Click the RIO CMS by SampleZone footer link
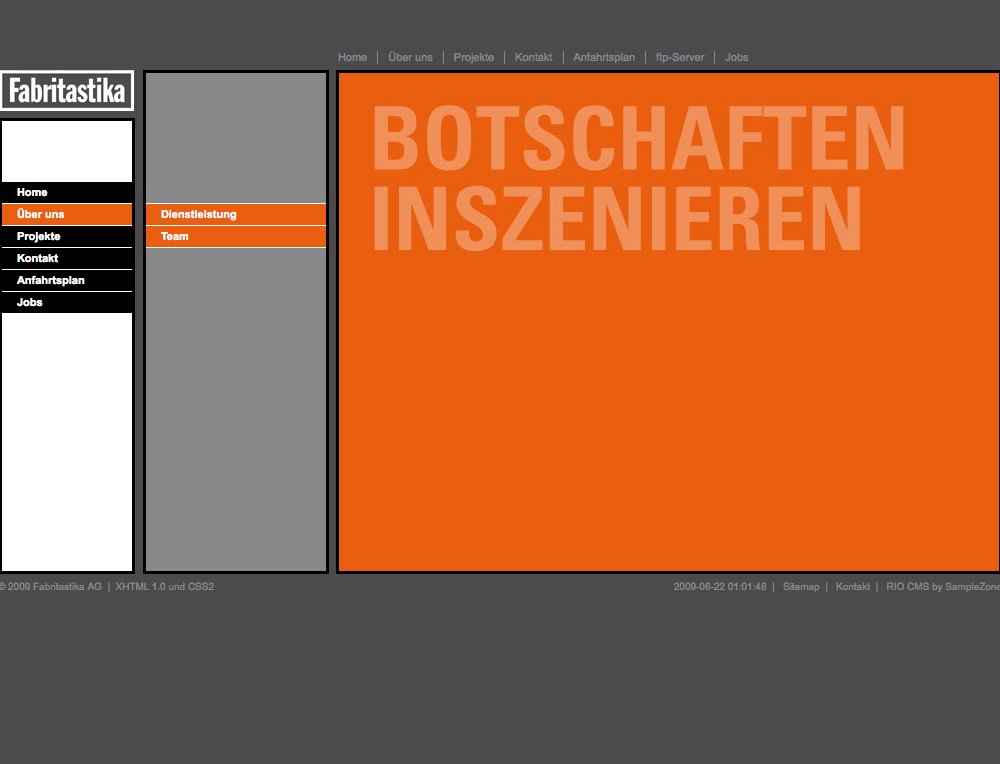Screen dimensions: 1000x764 (943, 587)
